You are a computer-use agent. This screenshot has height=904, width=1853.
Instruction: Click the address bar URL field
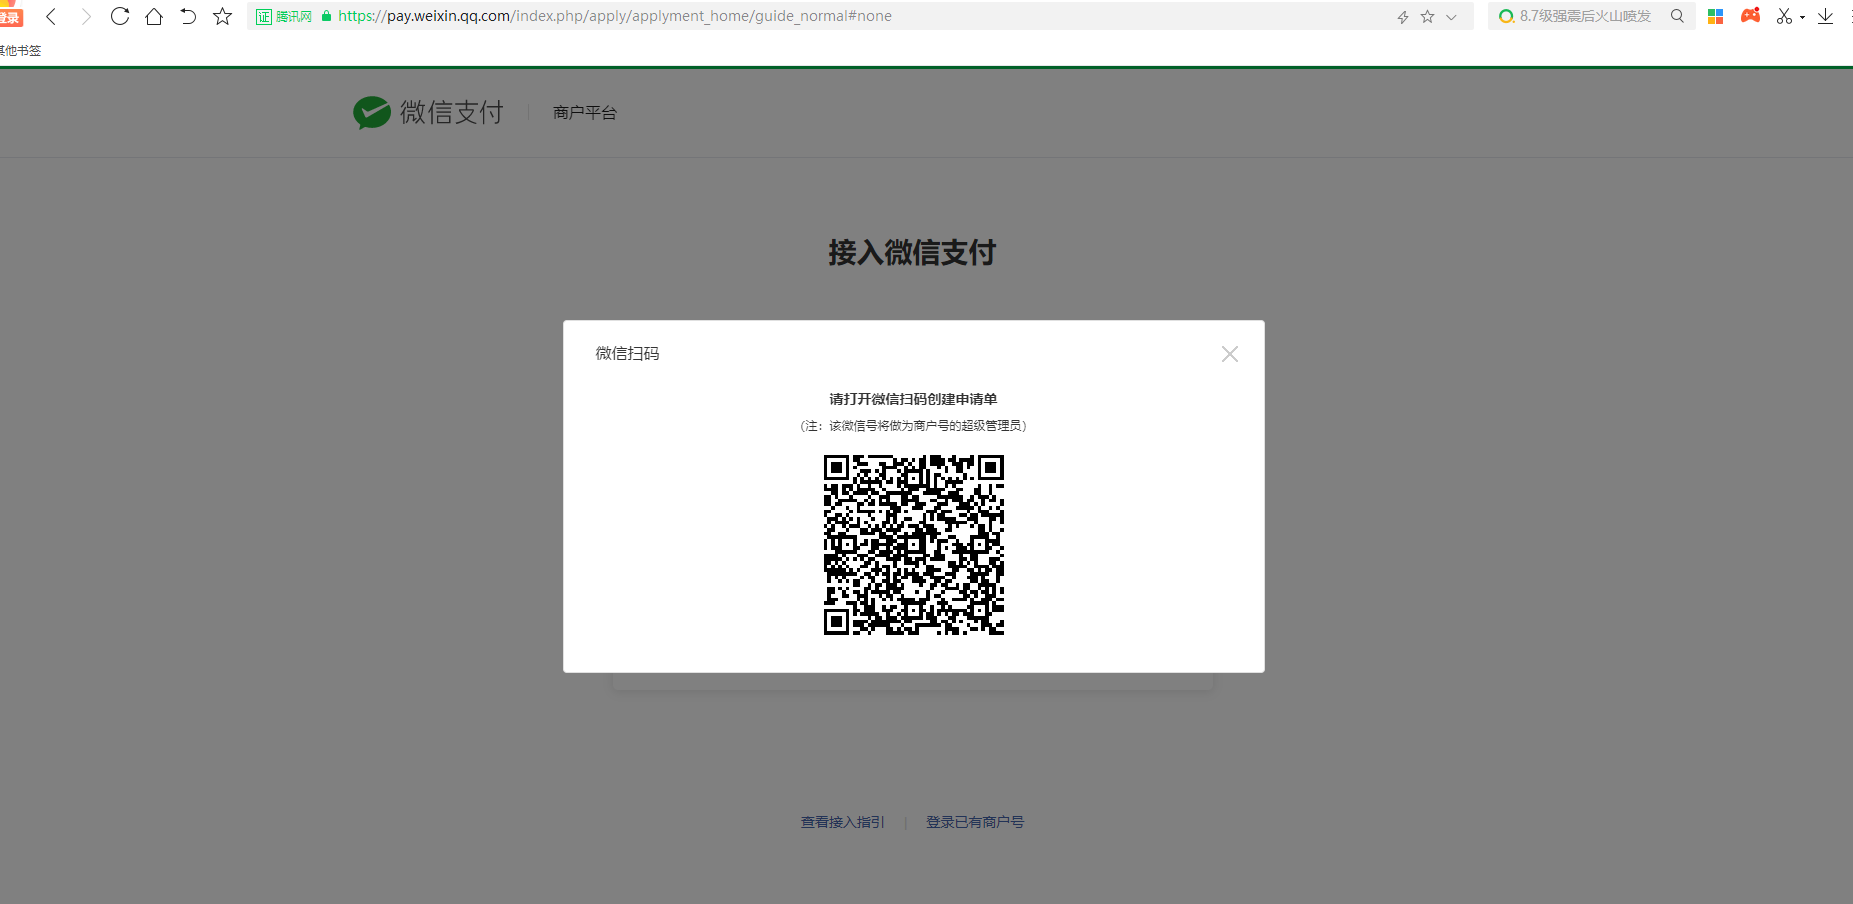[x=860, y=16]
